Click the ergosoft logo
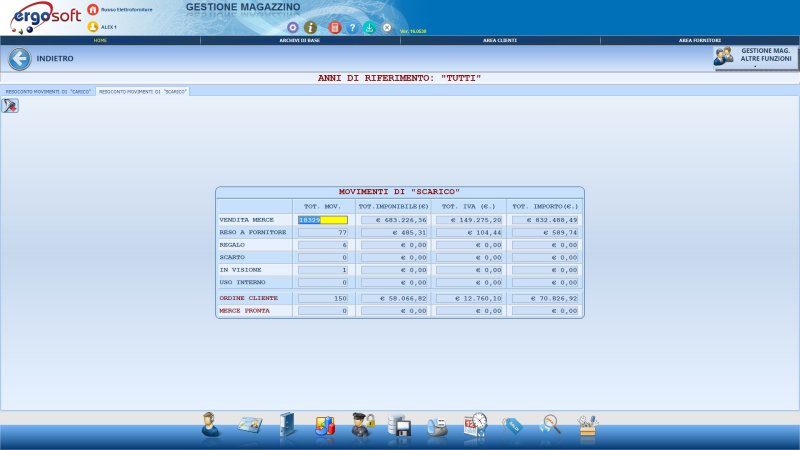Viewport: 800px width, 450px height. point(46,18)
